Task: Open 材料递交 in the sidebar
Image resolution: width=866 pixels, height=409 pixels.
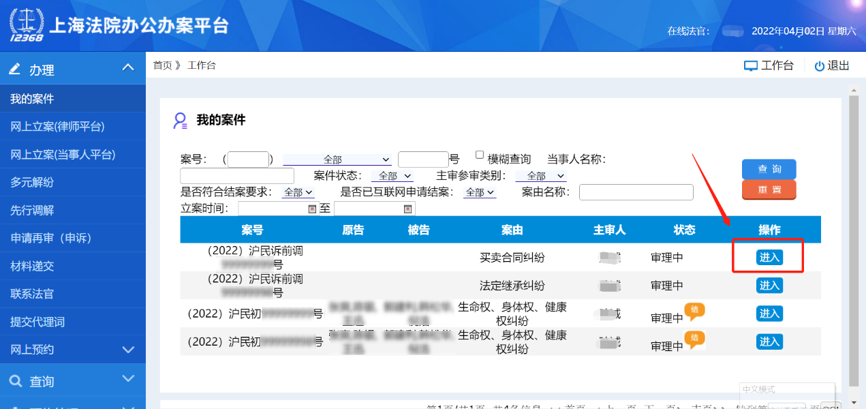Action: pos(73,266)
